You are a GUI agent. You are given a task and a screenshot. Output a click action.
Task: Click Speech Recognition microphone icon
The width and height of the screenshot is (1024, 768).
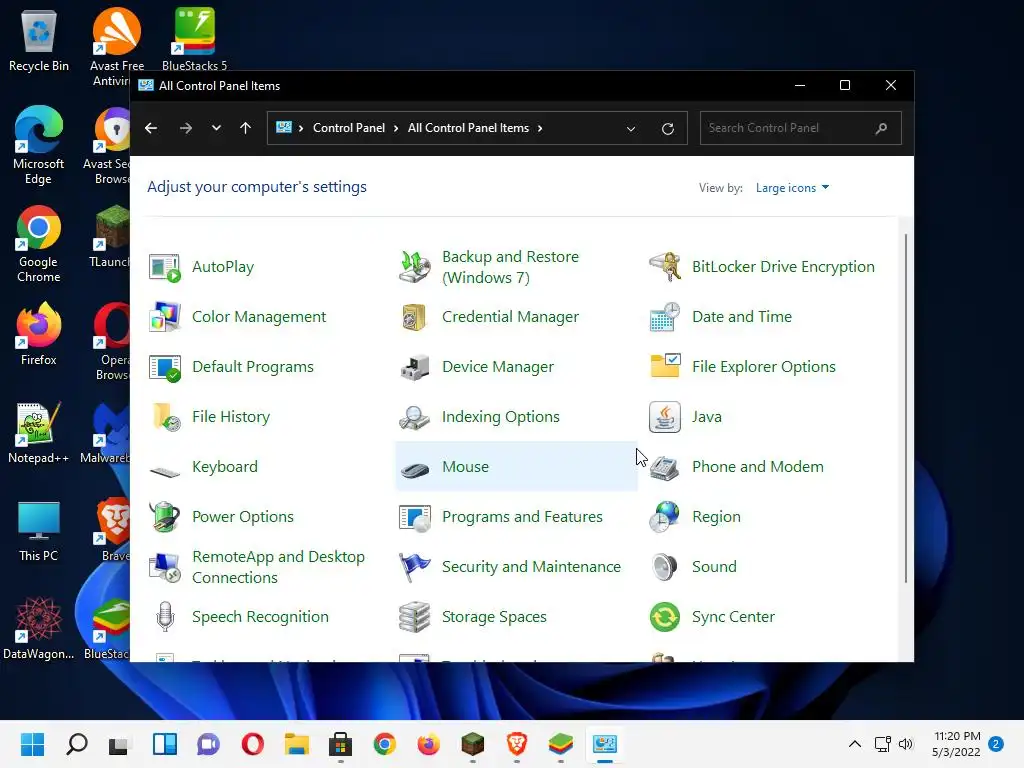tap(165, 616)
